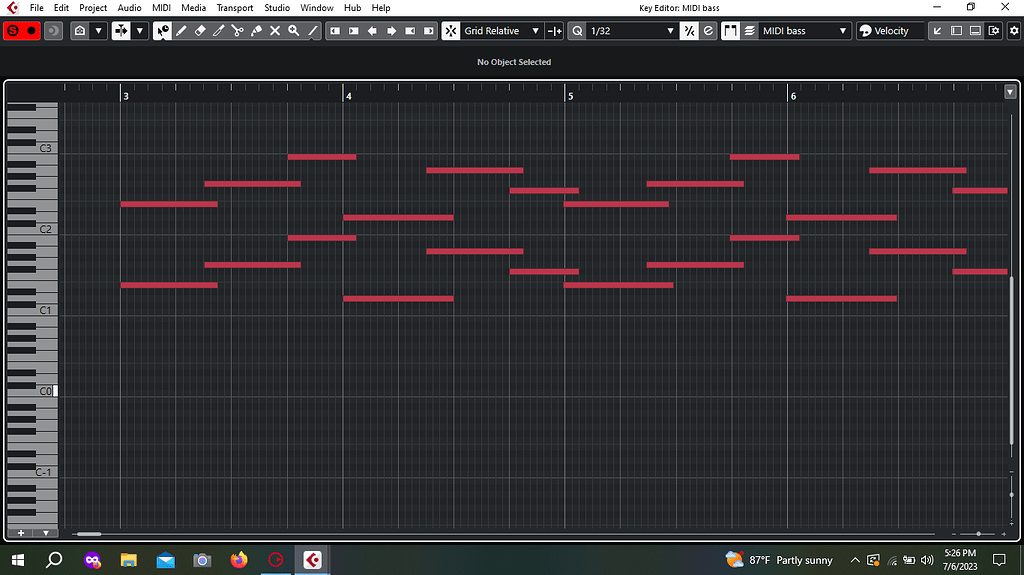This screenshot has height=575, width=1024.
Task: Toggle Snap to Zero Crossing style icon
Action: [x=554, y=31]
